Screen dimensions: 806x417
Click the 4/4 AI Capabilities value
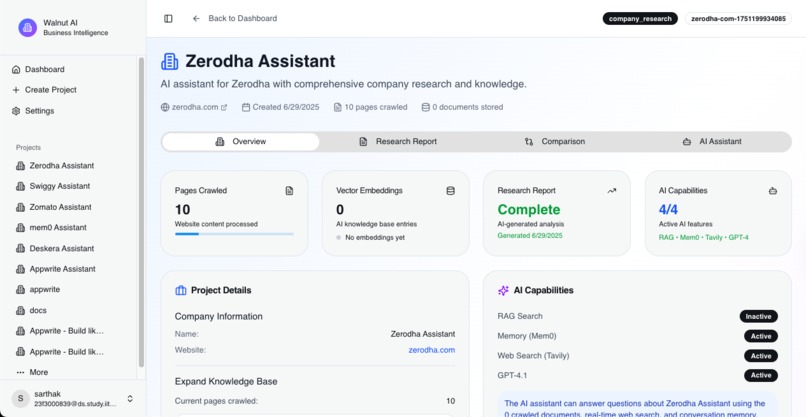click(668, 210)
